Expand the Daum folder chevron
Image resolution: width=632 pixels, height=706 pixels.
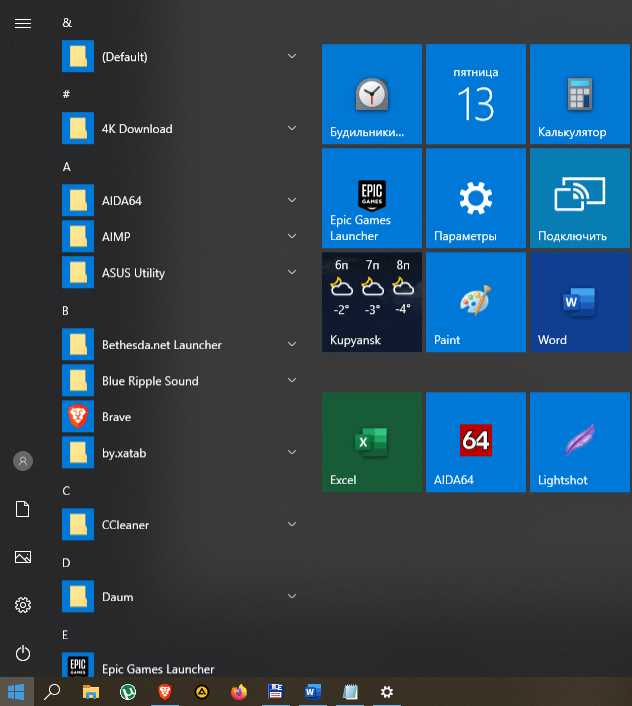(292, 597)
